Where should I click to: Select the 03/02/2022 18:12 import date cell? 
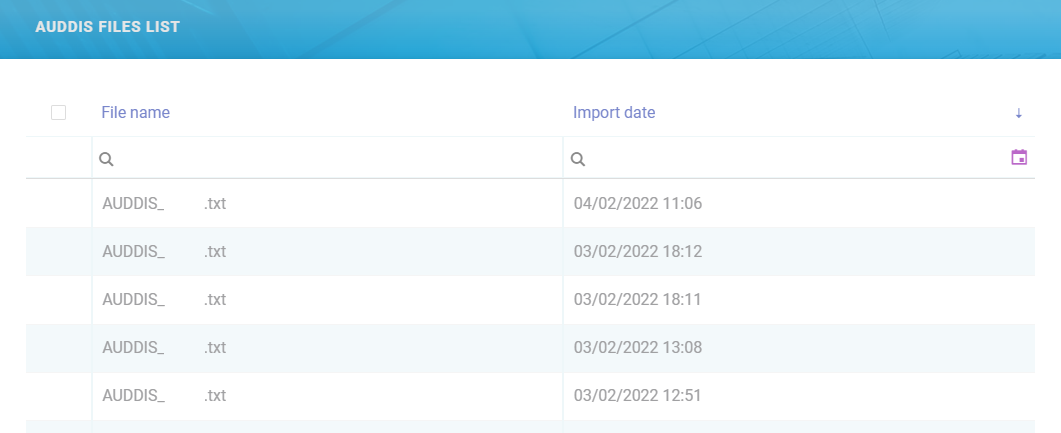638,252
